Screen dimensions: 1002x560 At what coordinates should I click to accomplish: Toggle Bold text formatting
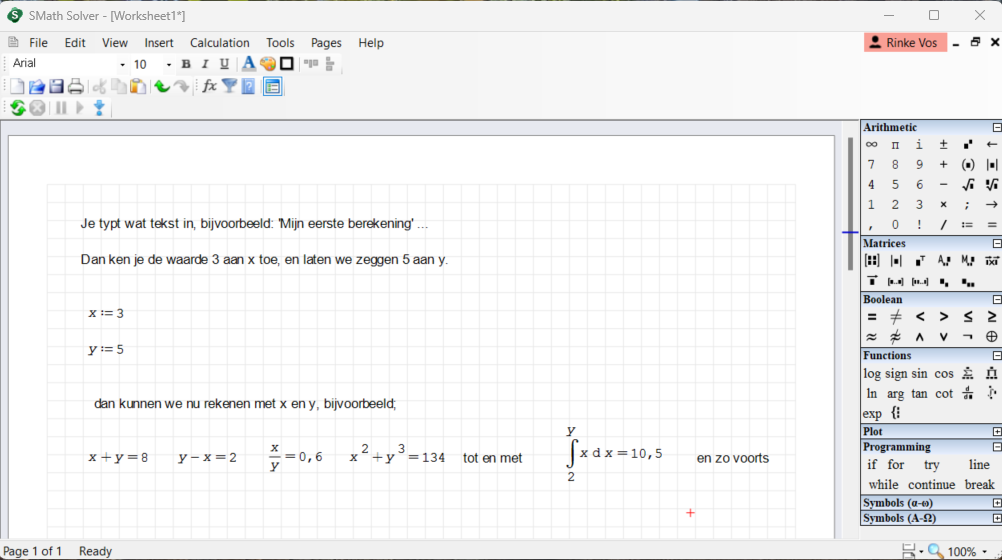186,64
